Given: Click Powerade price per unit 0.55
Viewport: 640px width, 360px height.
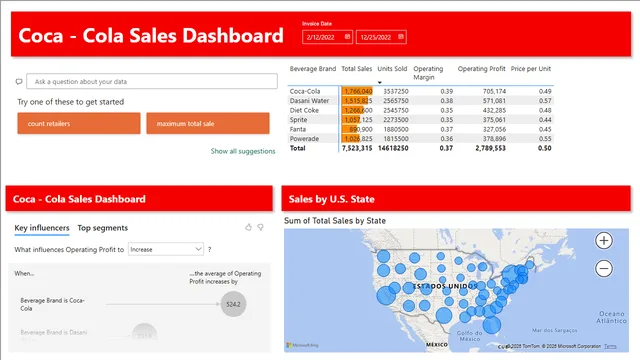Looking at the screenshot, I should click(544, 138).
